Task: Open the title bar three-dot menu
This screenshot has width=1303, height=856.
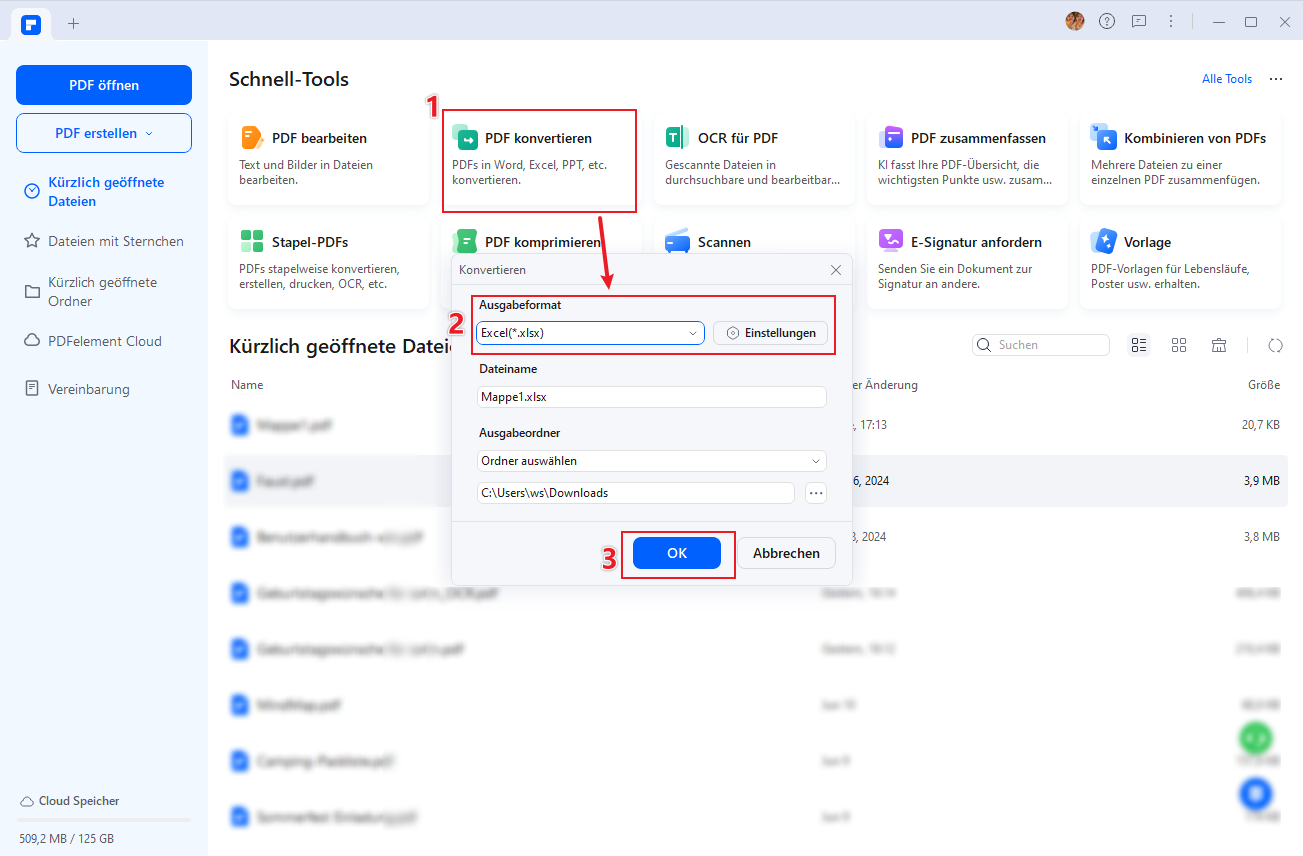Action: point(1171,21)
